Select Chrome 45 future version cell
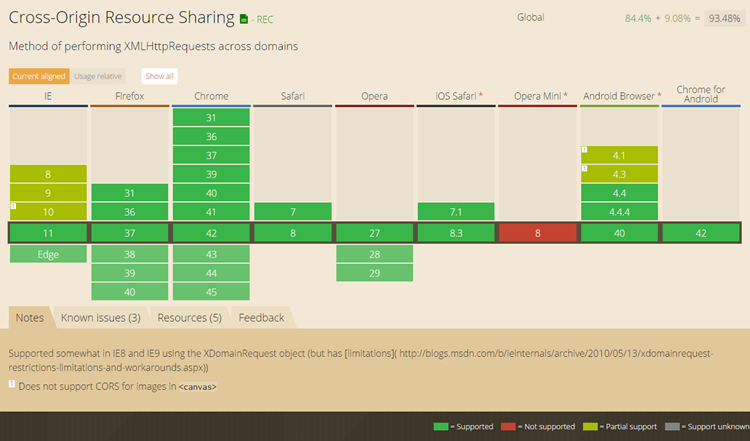The width and height of the screenshot is (750, 441). [x=211, y=292]
